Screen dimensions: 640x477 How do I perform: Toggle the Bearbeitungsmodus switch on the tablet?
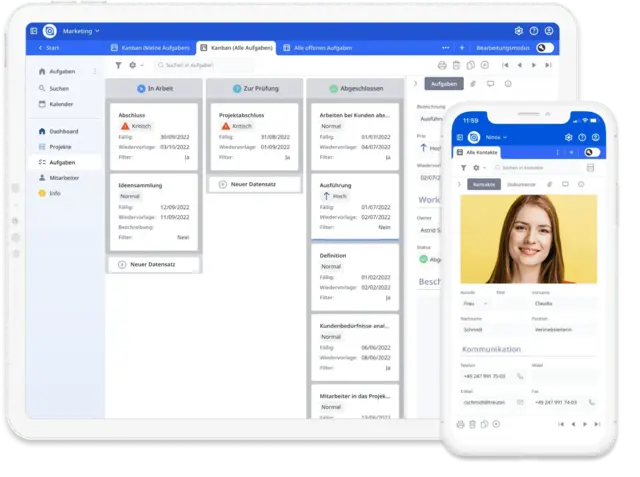tap(544, 47)
